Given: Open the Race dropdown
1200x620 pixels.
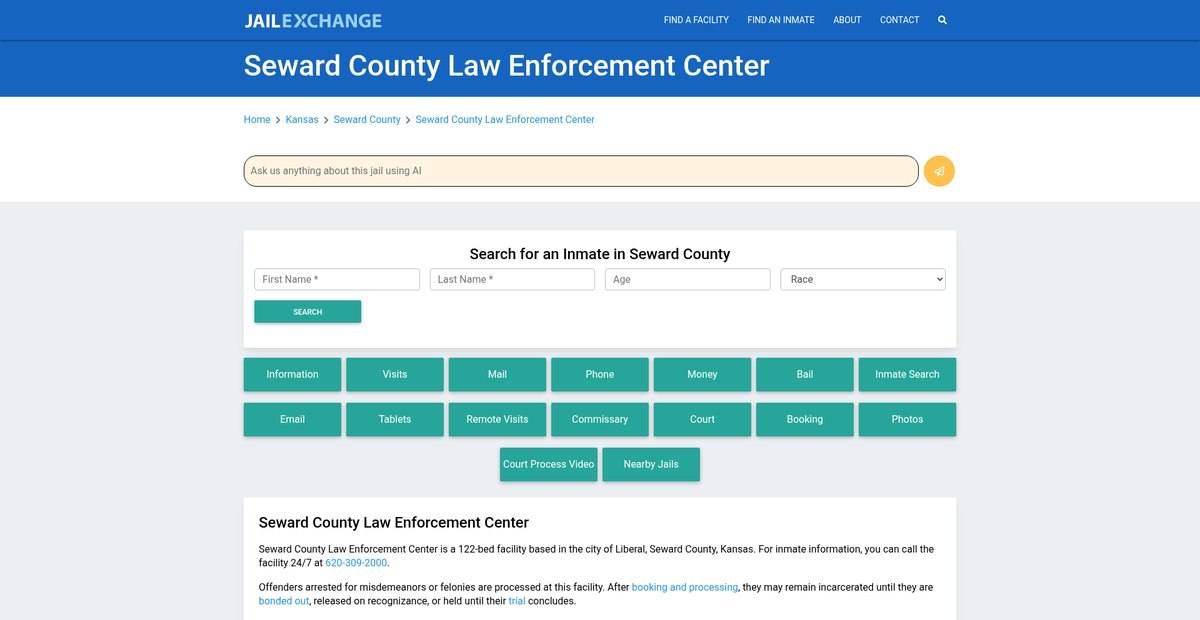Looking at the screenshot, I should click(x=862, y=280).
